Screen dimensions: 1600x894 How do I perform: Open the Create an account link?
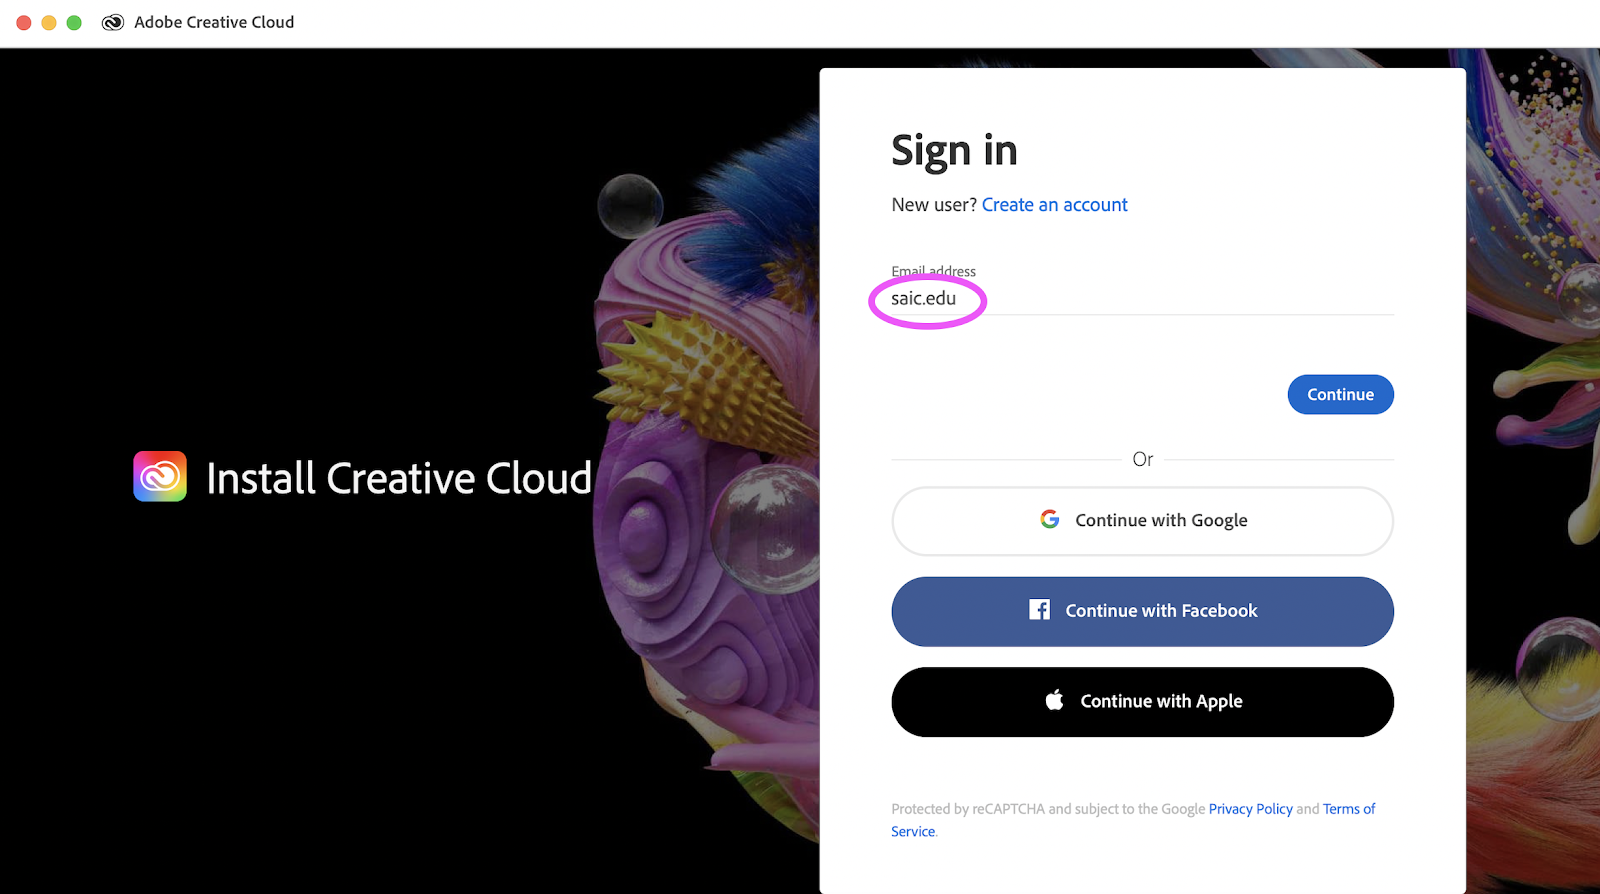click(x=1054, y=205)
